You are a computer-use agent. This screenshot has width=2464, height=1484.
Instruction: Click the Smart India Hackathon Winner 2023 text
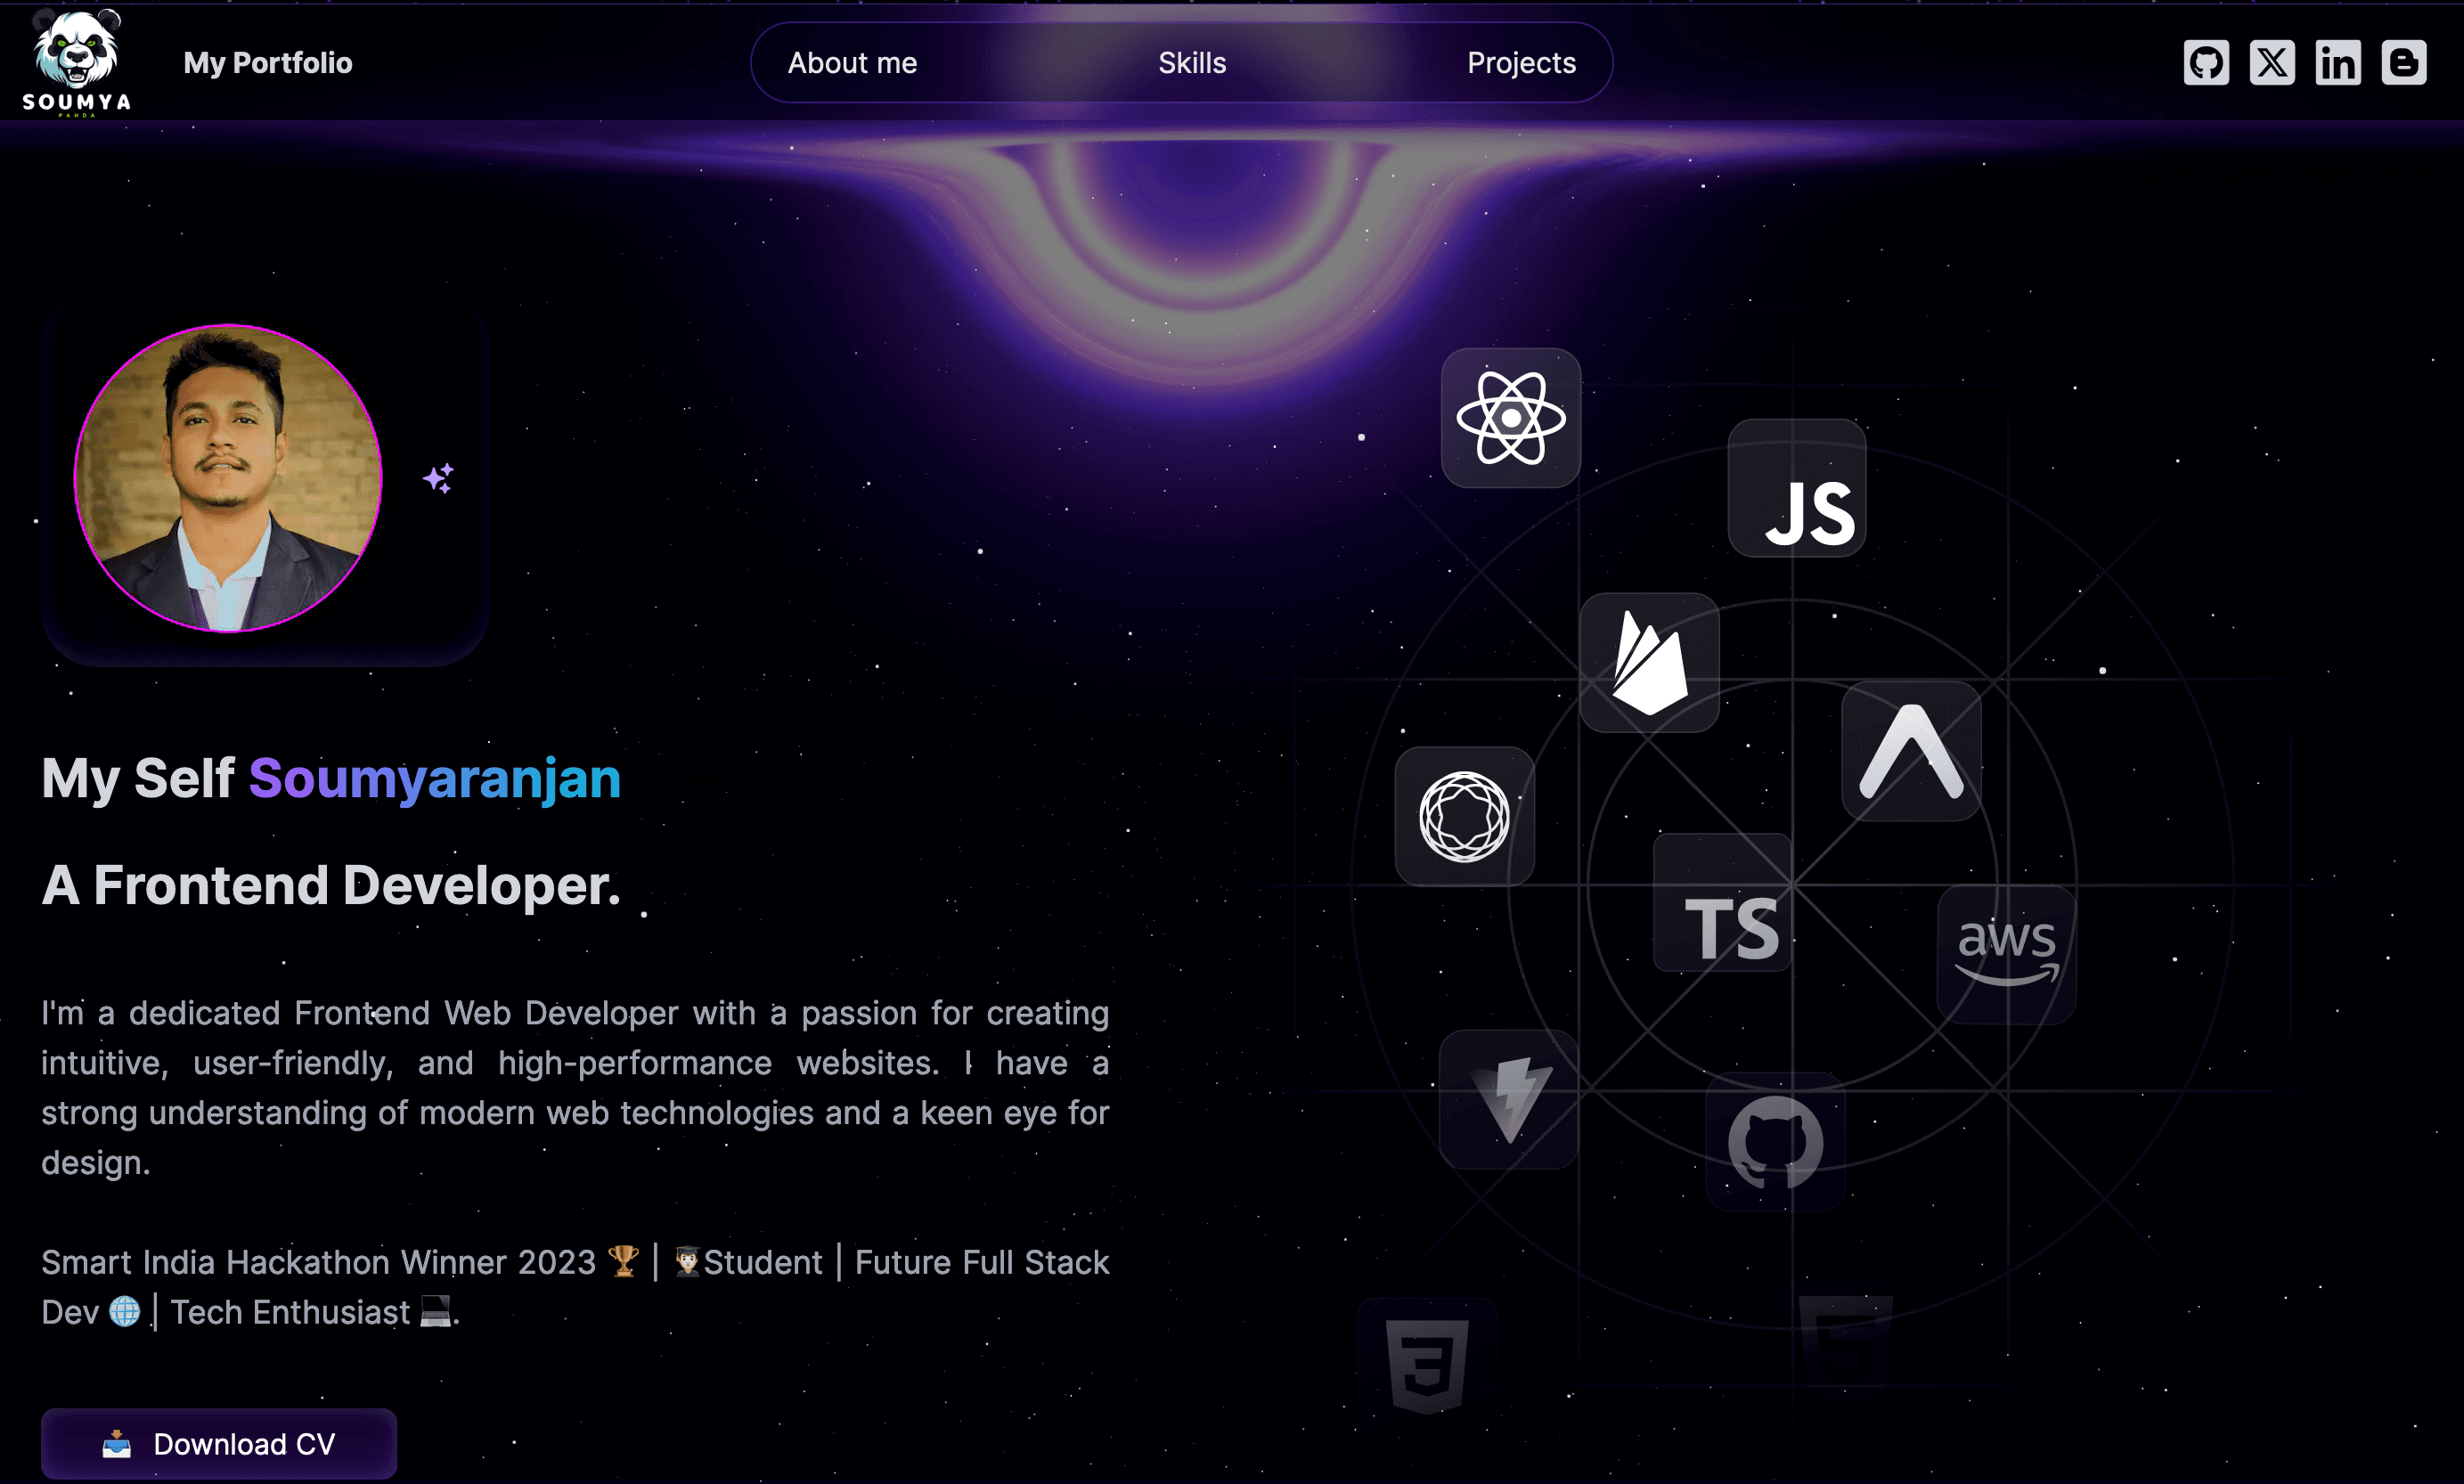tap(319, 1262)
